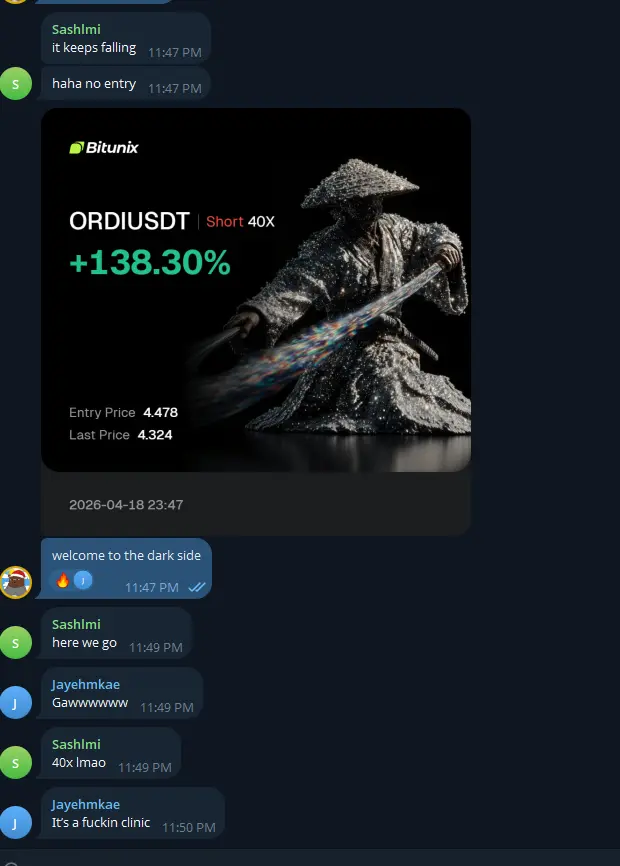Click Sashlmi sender name above 'here we go'
This screenshot has height=866, width=620.
pyautogui.click(x=76, y=625)
